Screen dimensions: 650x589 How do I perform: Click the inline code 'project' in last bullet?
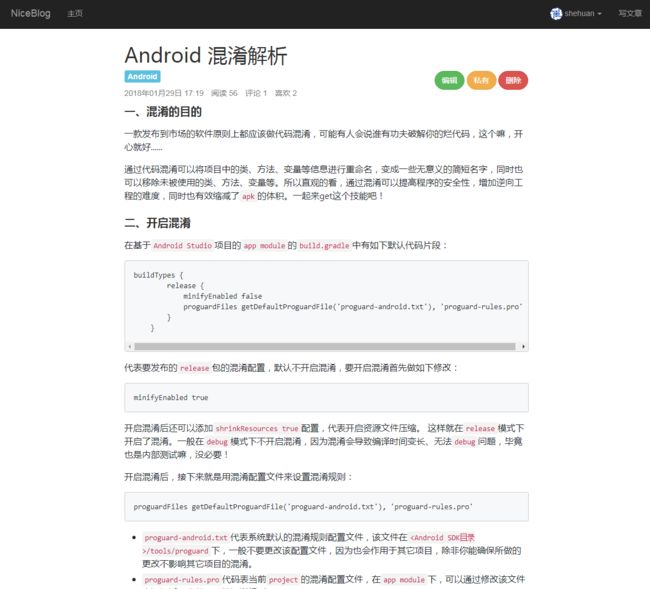[283, 580]
